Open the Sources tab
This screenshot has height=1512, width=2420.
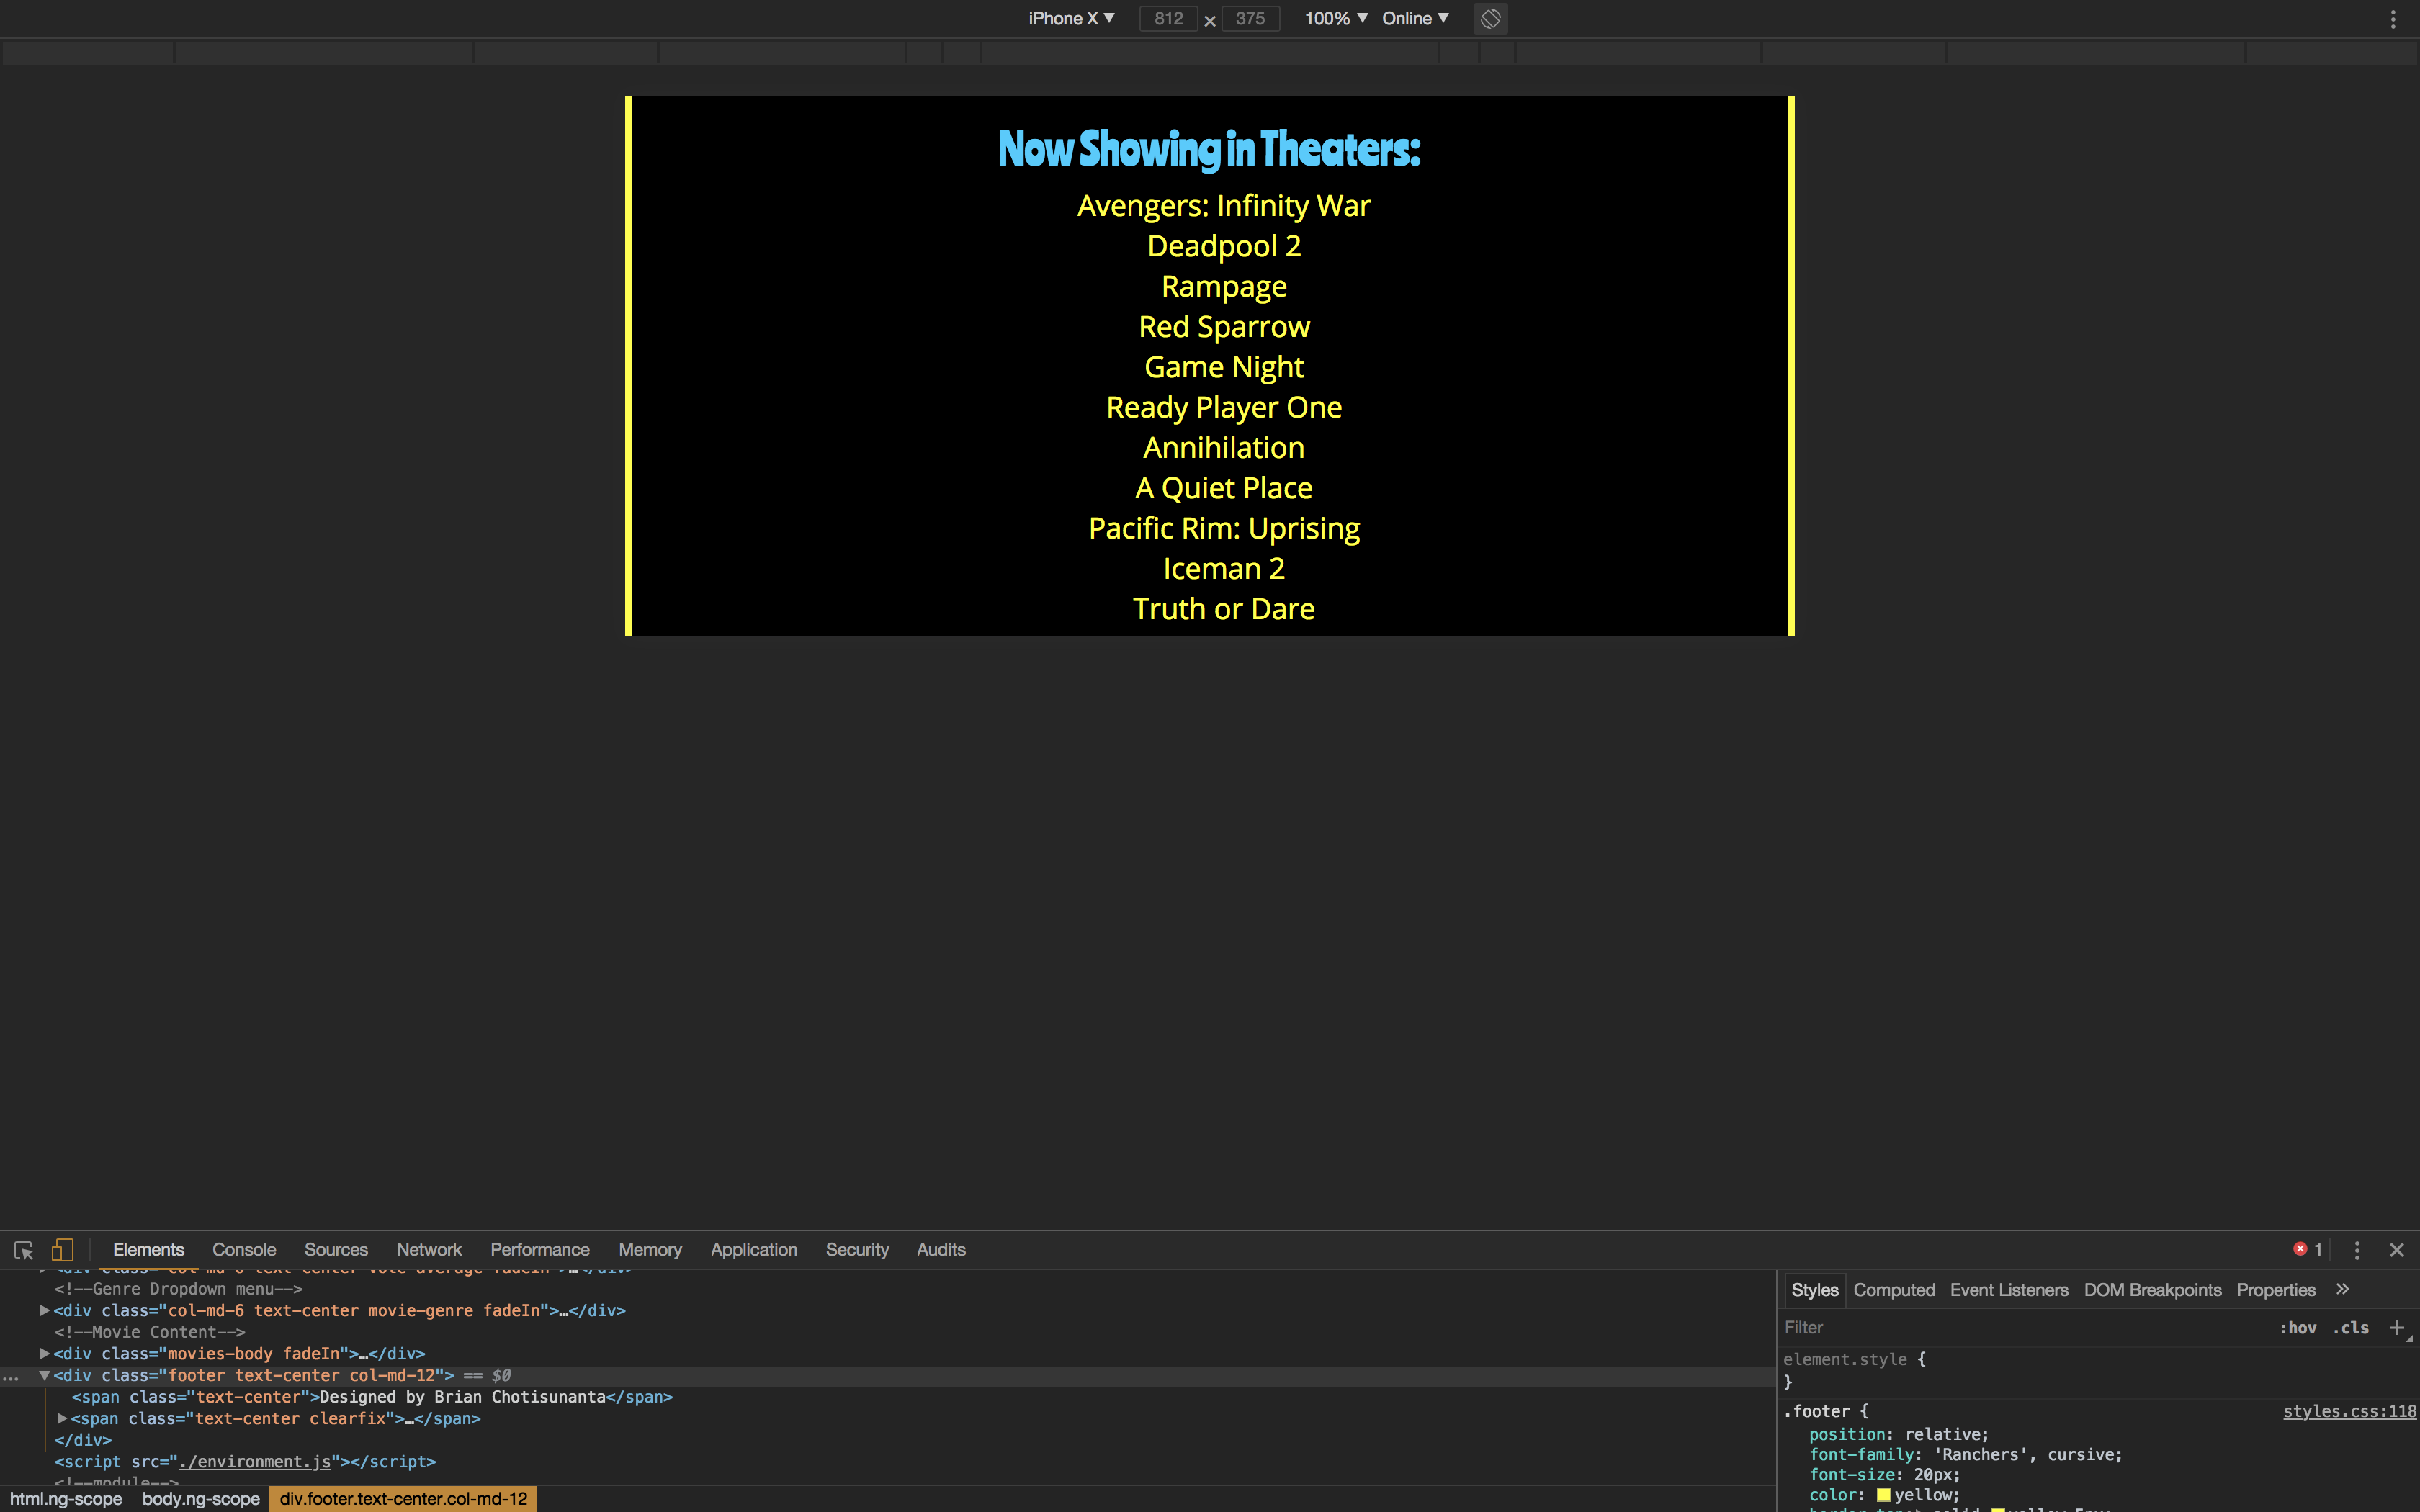[x=336, y=1250]
